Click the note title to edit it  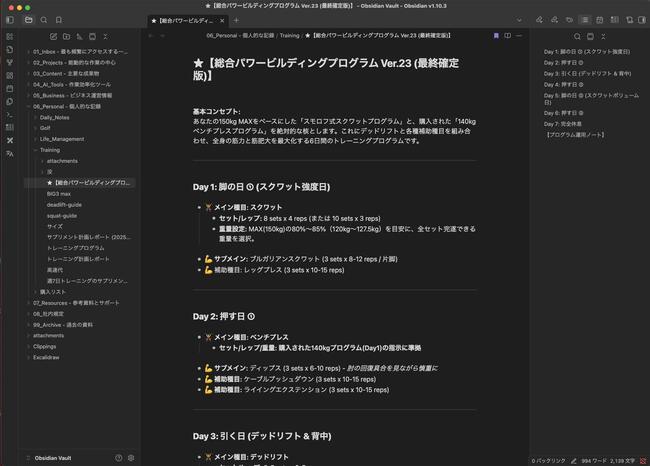326,69
